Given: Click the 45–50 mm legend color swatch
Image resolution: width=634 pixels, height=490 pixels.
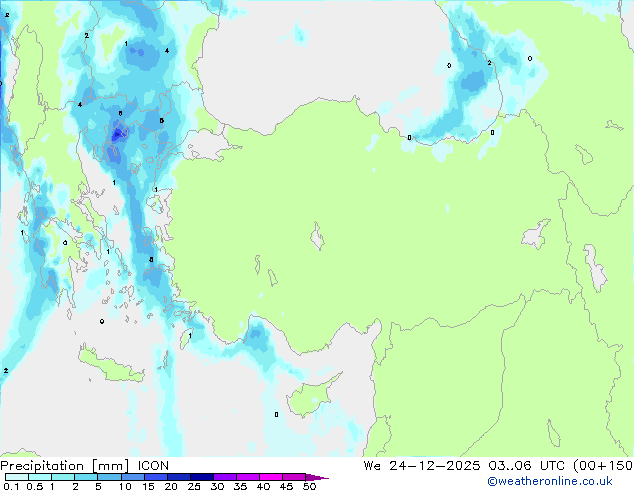Looking at the screenshot, I should 294,477.
